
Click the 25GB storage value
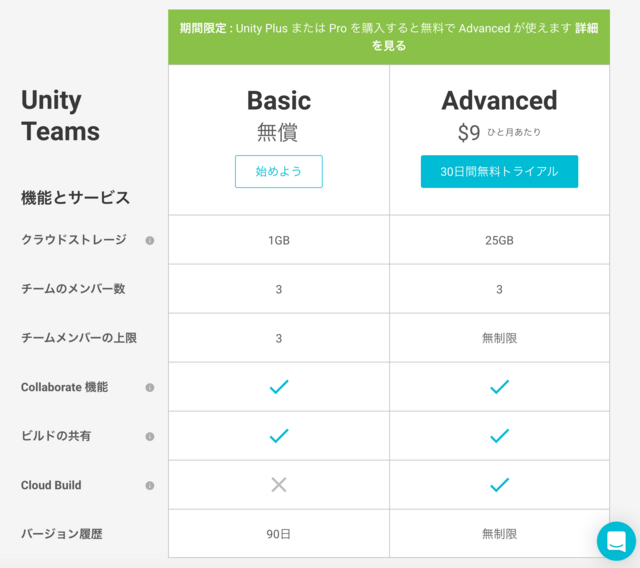(x=499, y=240)
